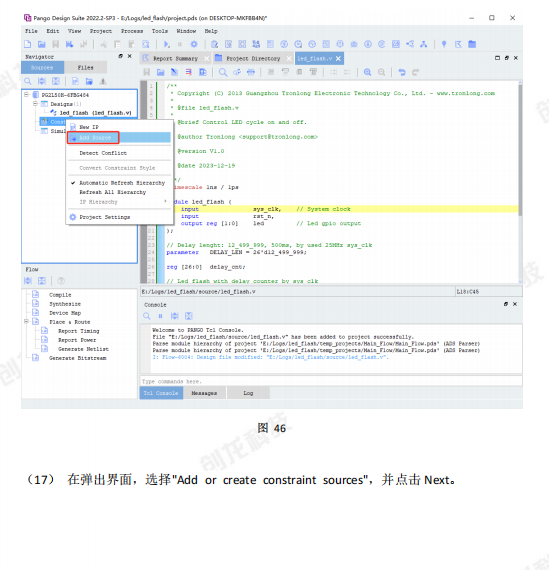Switch to the Files tab in Navigator
Viewport: 549px width, 570px height.
[x=85, y=68]
